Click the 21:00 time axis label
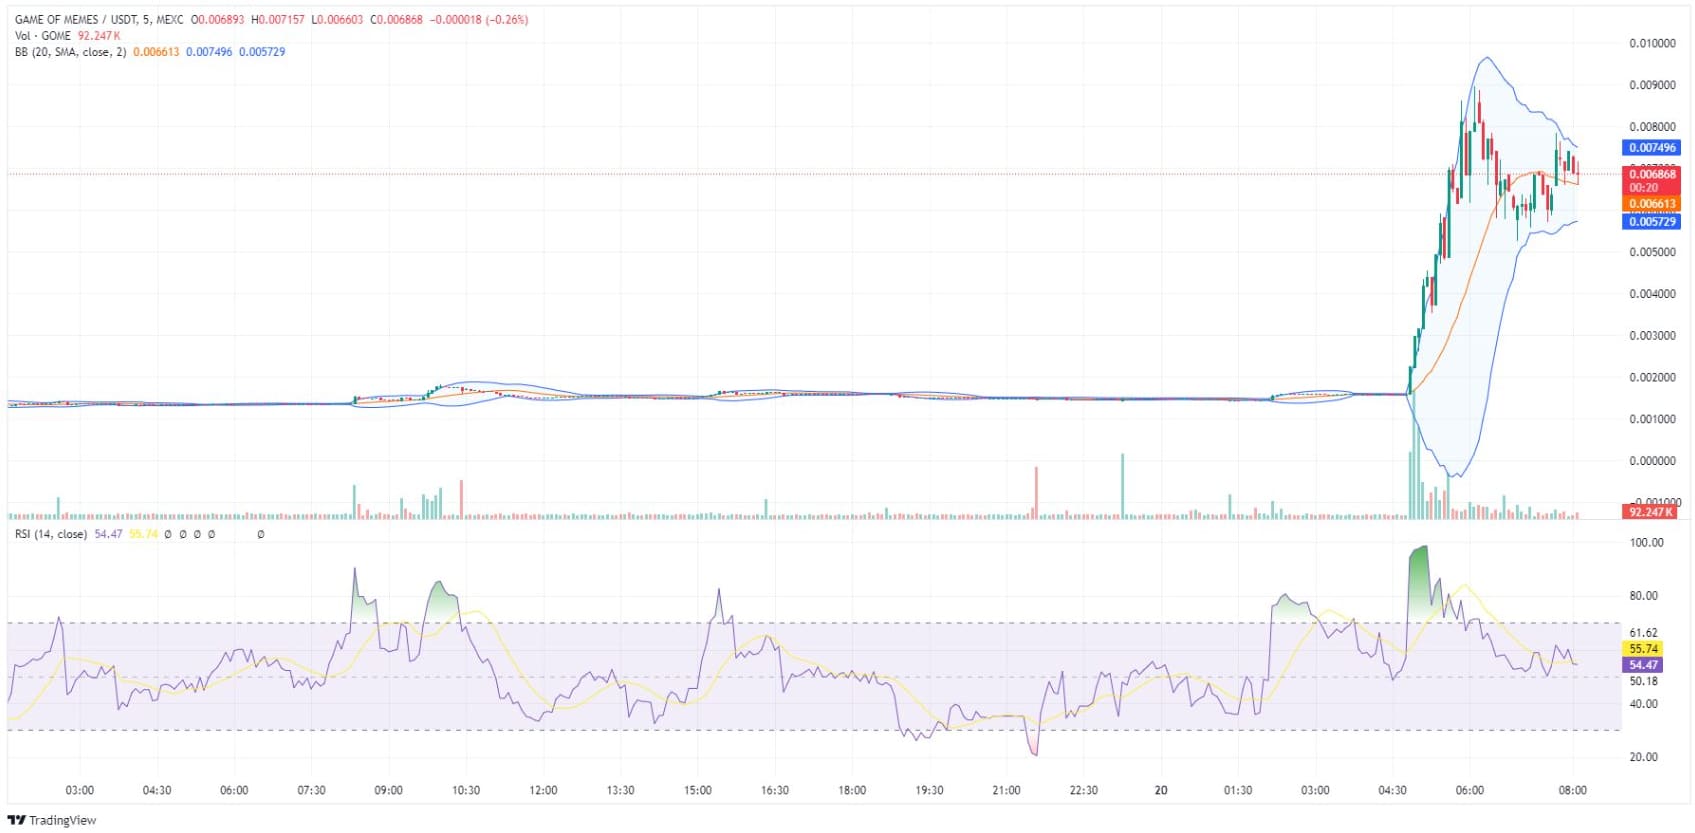The height and width of the screenshot is (833, 1695). pos(1006,791)
